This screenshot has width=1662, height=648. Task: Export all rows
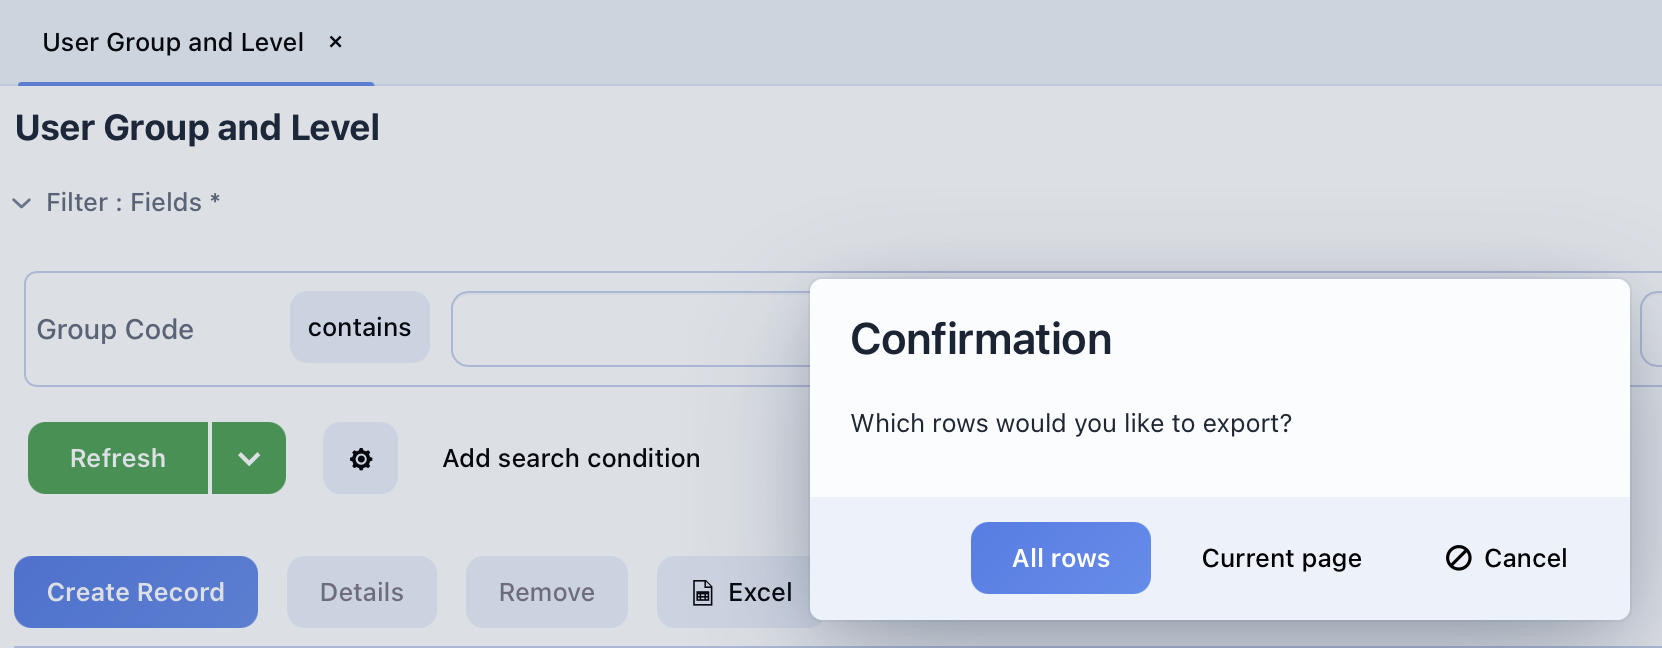[x=1060, y=558]
